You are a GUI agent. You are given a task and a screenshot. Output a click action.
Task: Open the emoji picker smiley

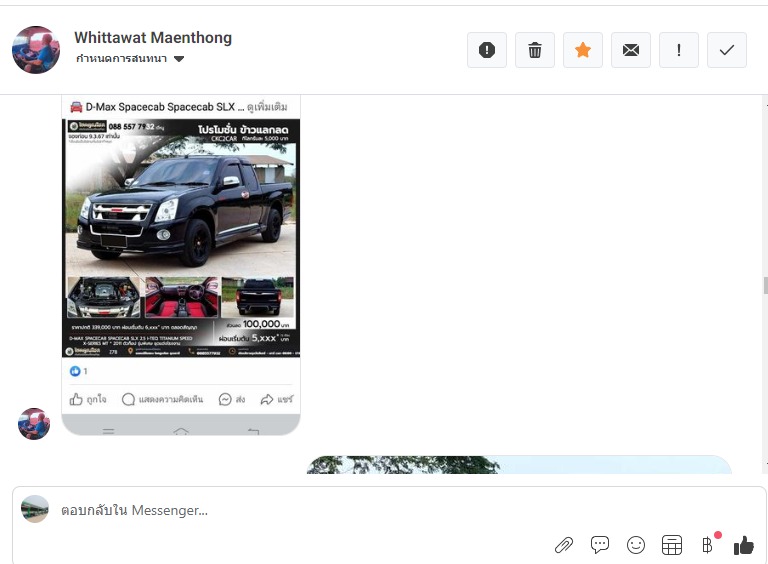(x=636, y=545)
